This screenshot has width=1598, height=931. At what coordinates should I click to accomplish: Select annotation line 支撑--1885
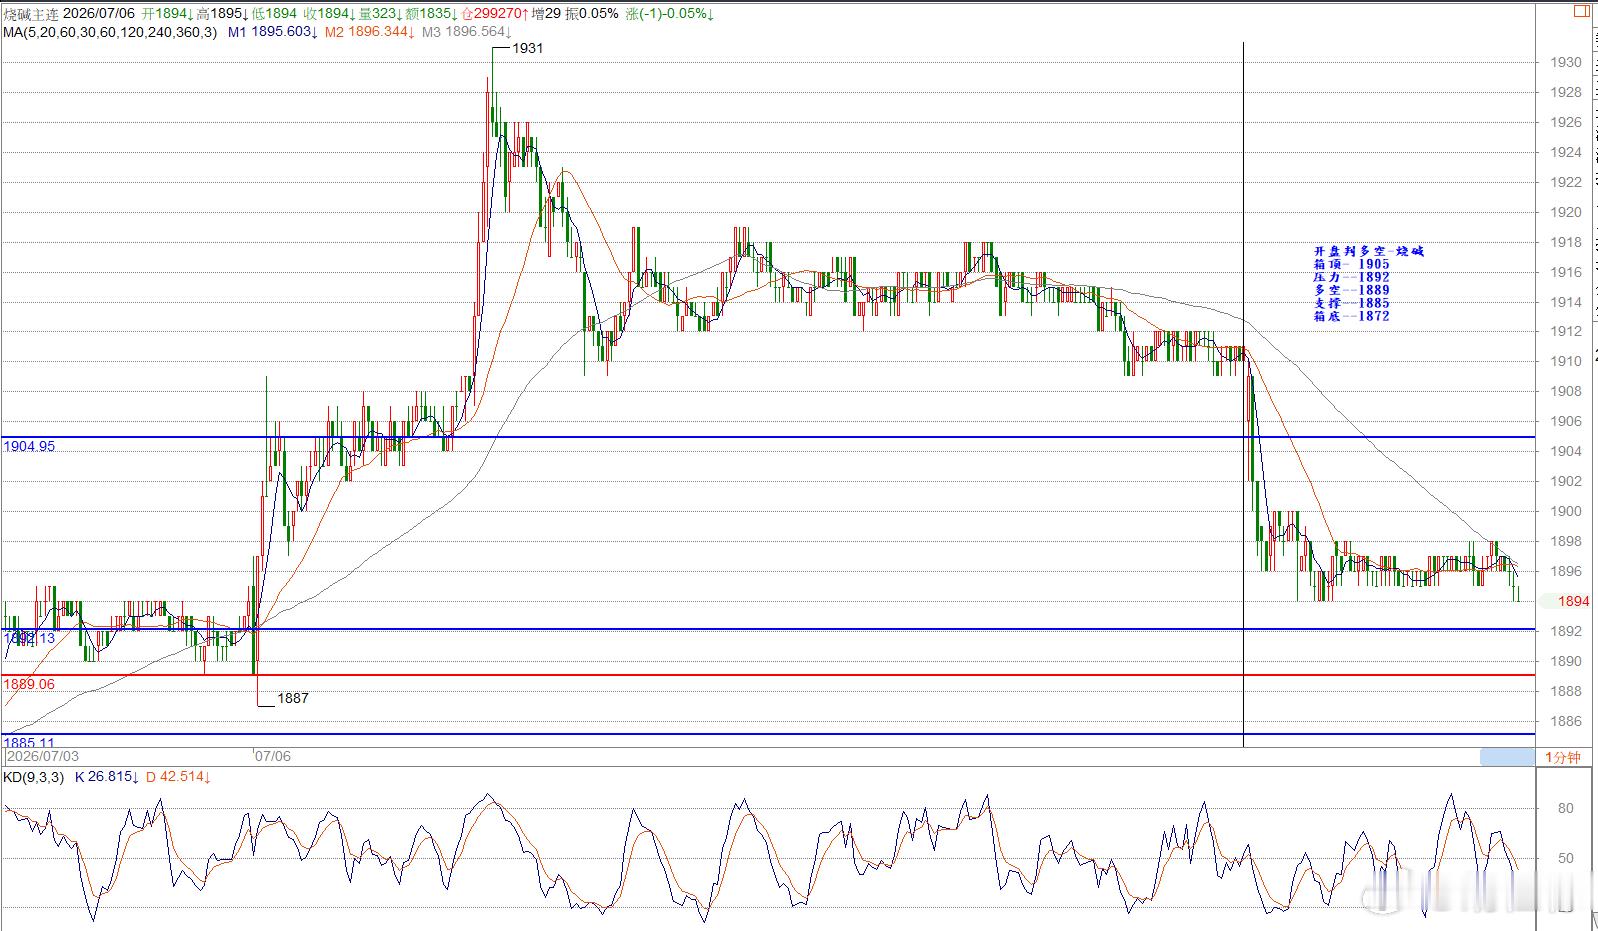coord(1352,303)
